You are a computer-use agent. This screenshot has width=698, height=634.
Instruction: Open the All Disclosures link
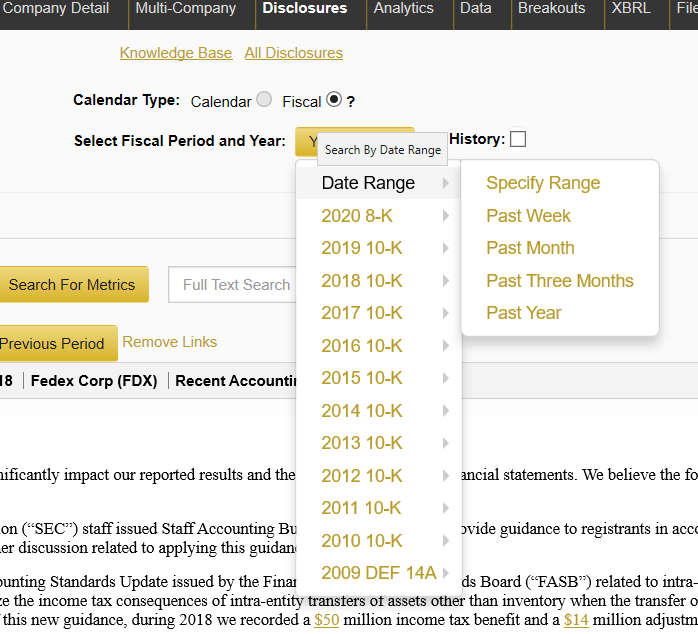[293, 53]
